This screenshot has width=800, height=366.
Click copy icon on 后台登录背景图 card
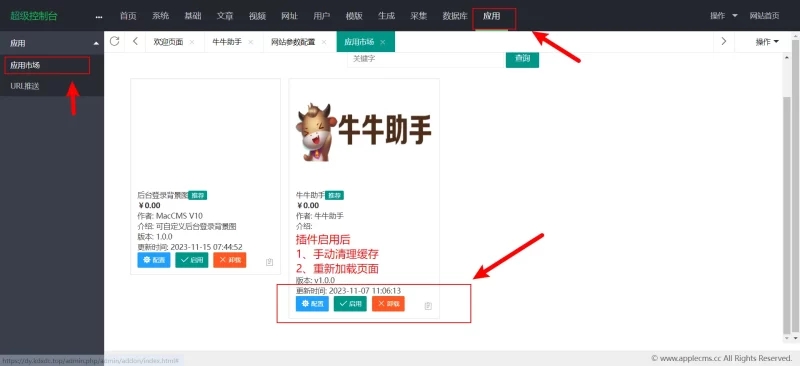point(269,262)
